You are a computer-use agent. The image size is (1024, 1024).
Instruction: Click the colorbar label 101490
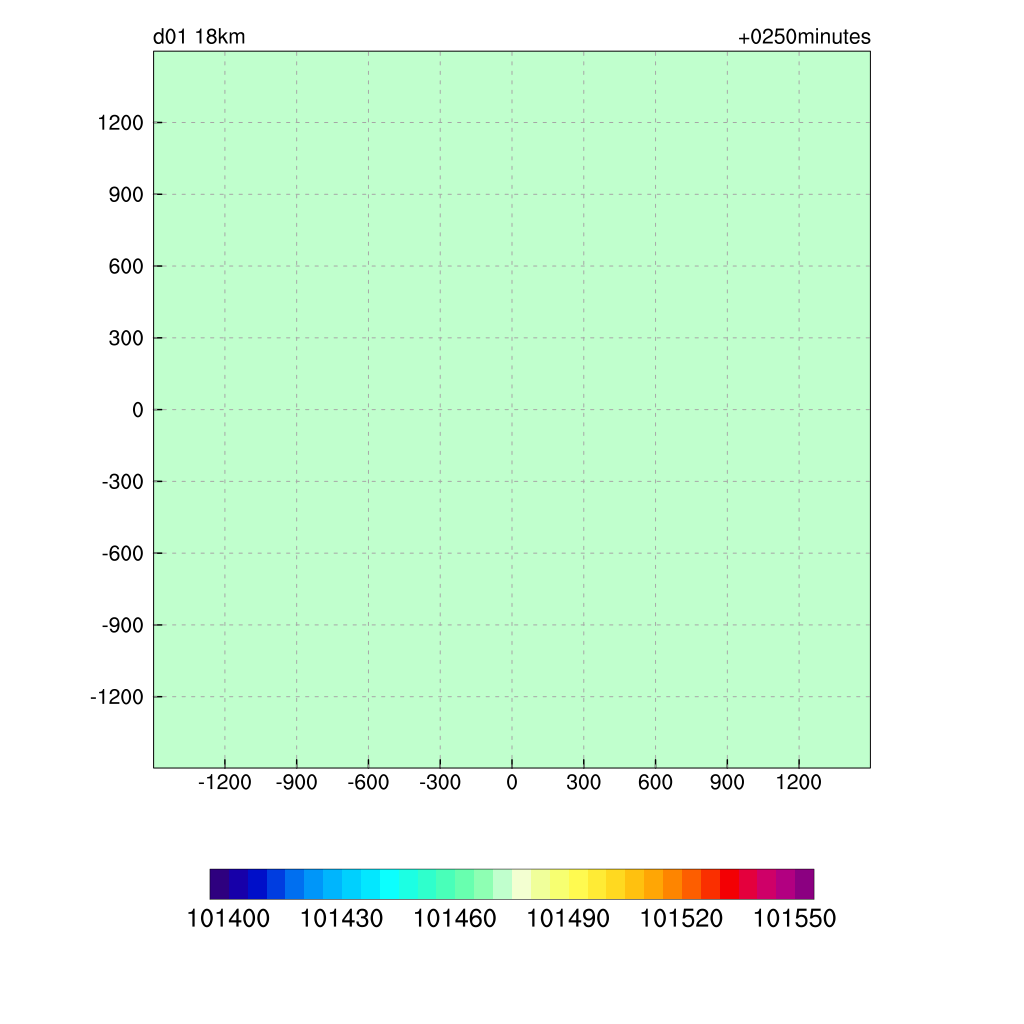coord(568,919)
